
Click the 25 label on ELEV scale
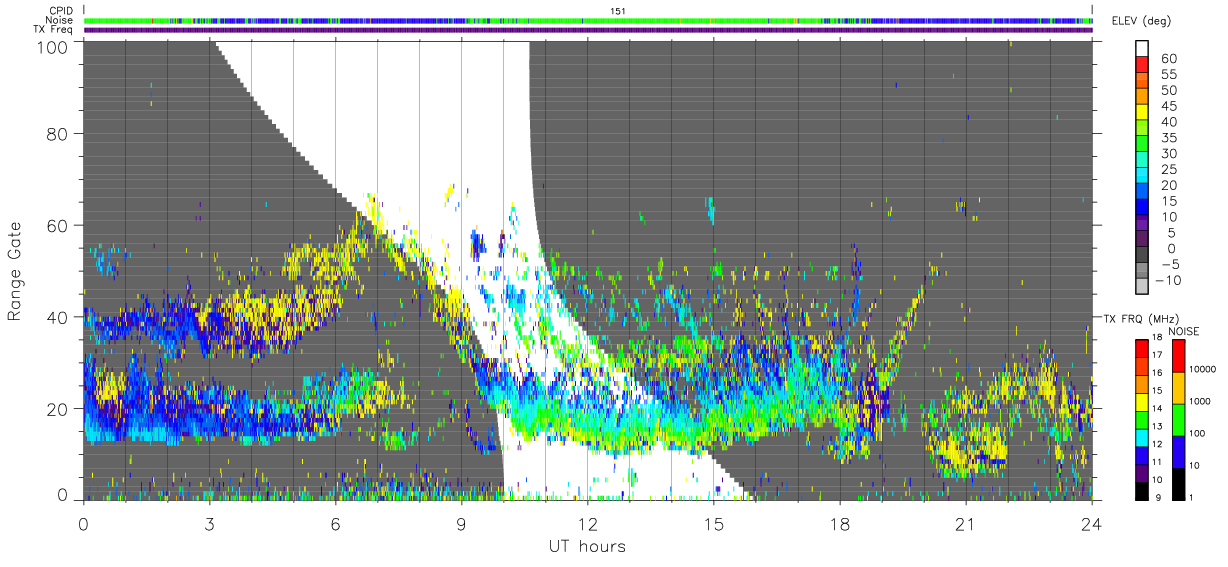coord(1168,169)
